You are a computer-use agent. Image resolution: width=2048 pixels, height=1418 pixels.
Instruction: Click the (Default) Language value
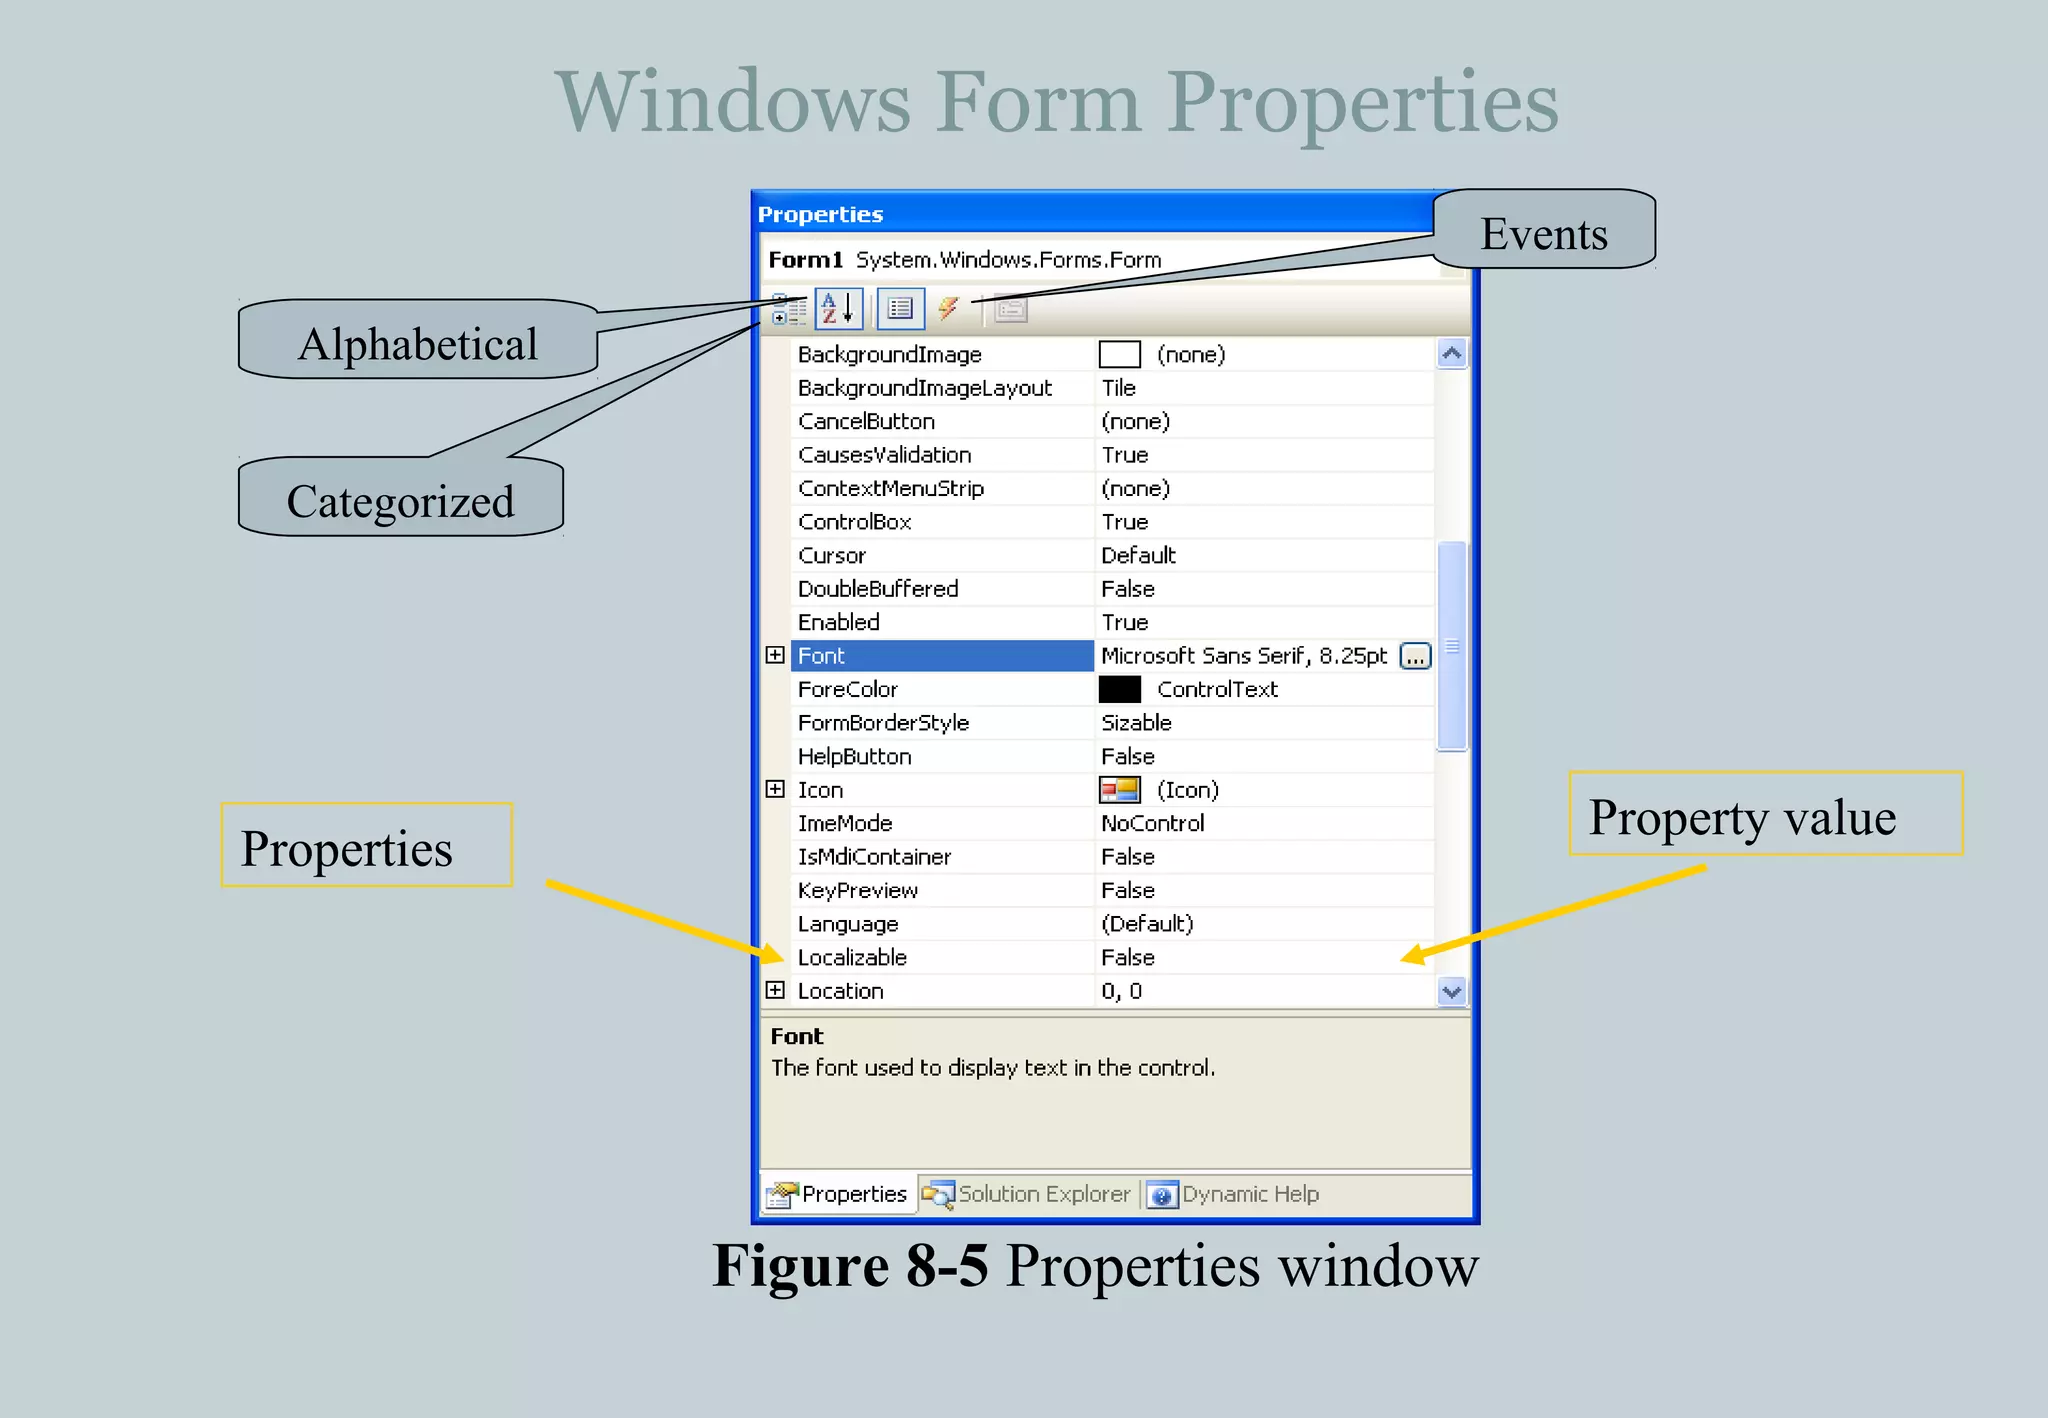(1147, 924)
